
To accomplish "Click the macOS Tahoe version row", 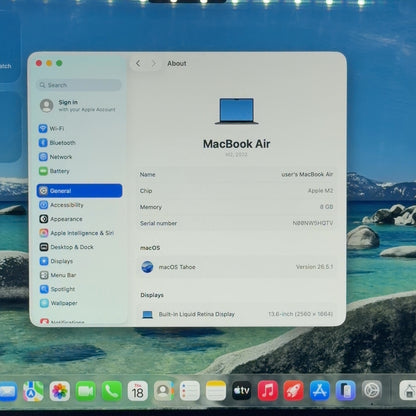I will tap(236, 267).
